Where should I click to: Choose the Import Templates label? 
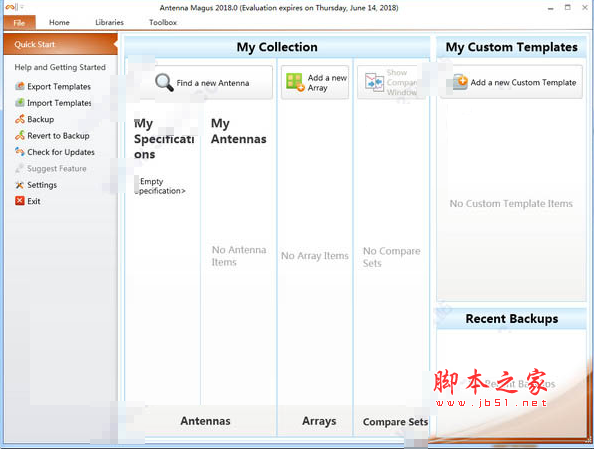59,103
